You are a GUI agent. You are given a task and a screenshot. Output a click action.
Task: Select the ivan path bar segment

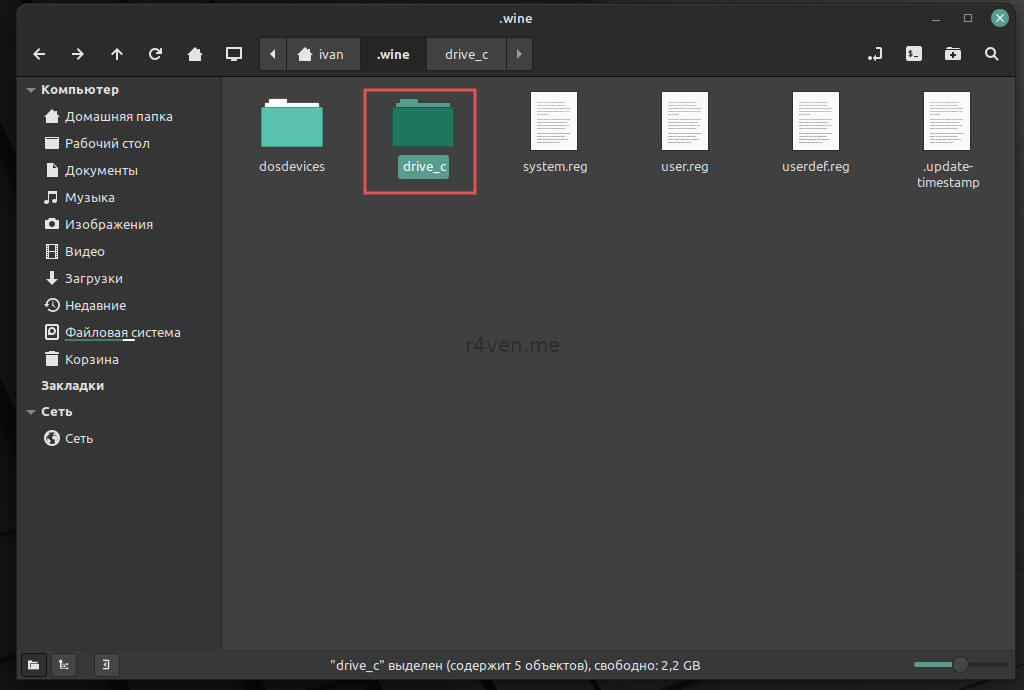[321, 54]
